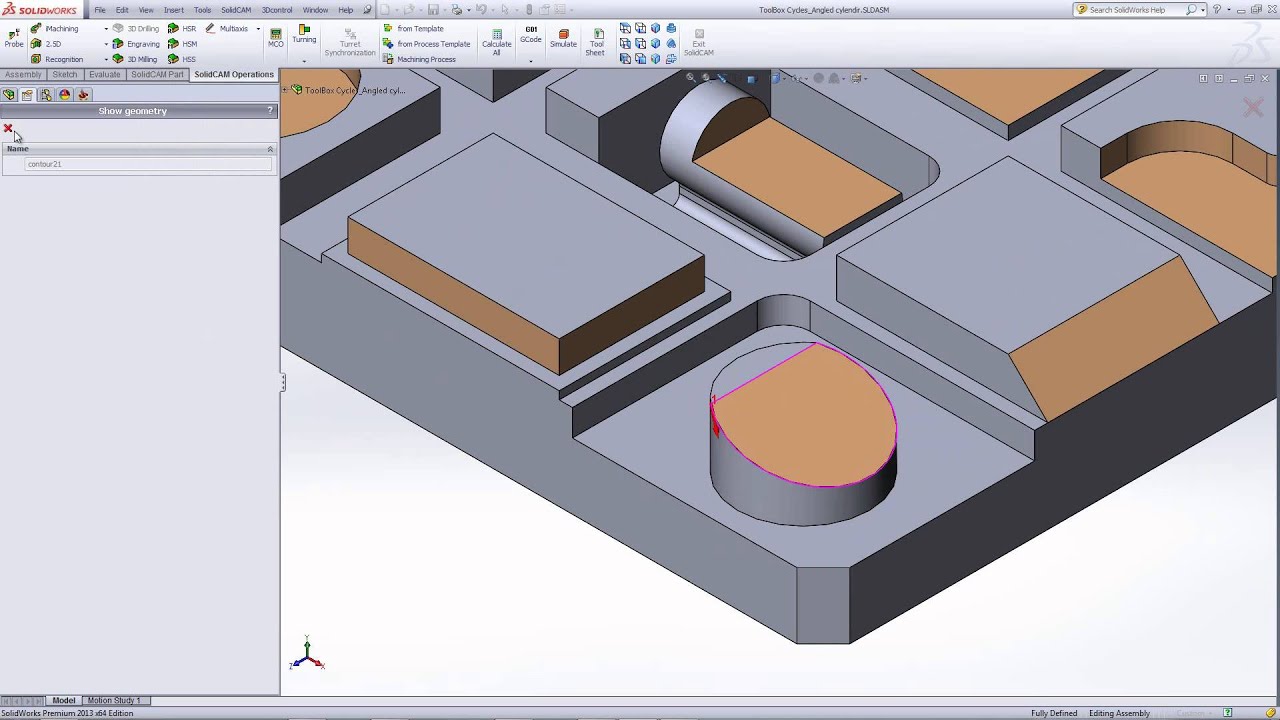Switch to the Assembly tab
This screenshot has width=1280, height=720.
(23, 75)
